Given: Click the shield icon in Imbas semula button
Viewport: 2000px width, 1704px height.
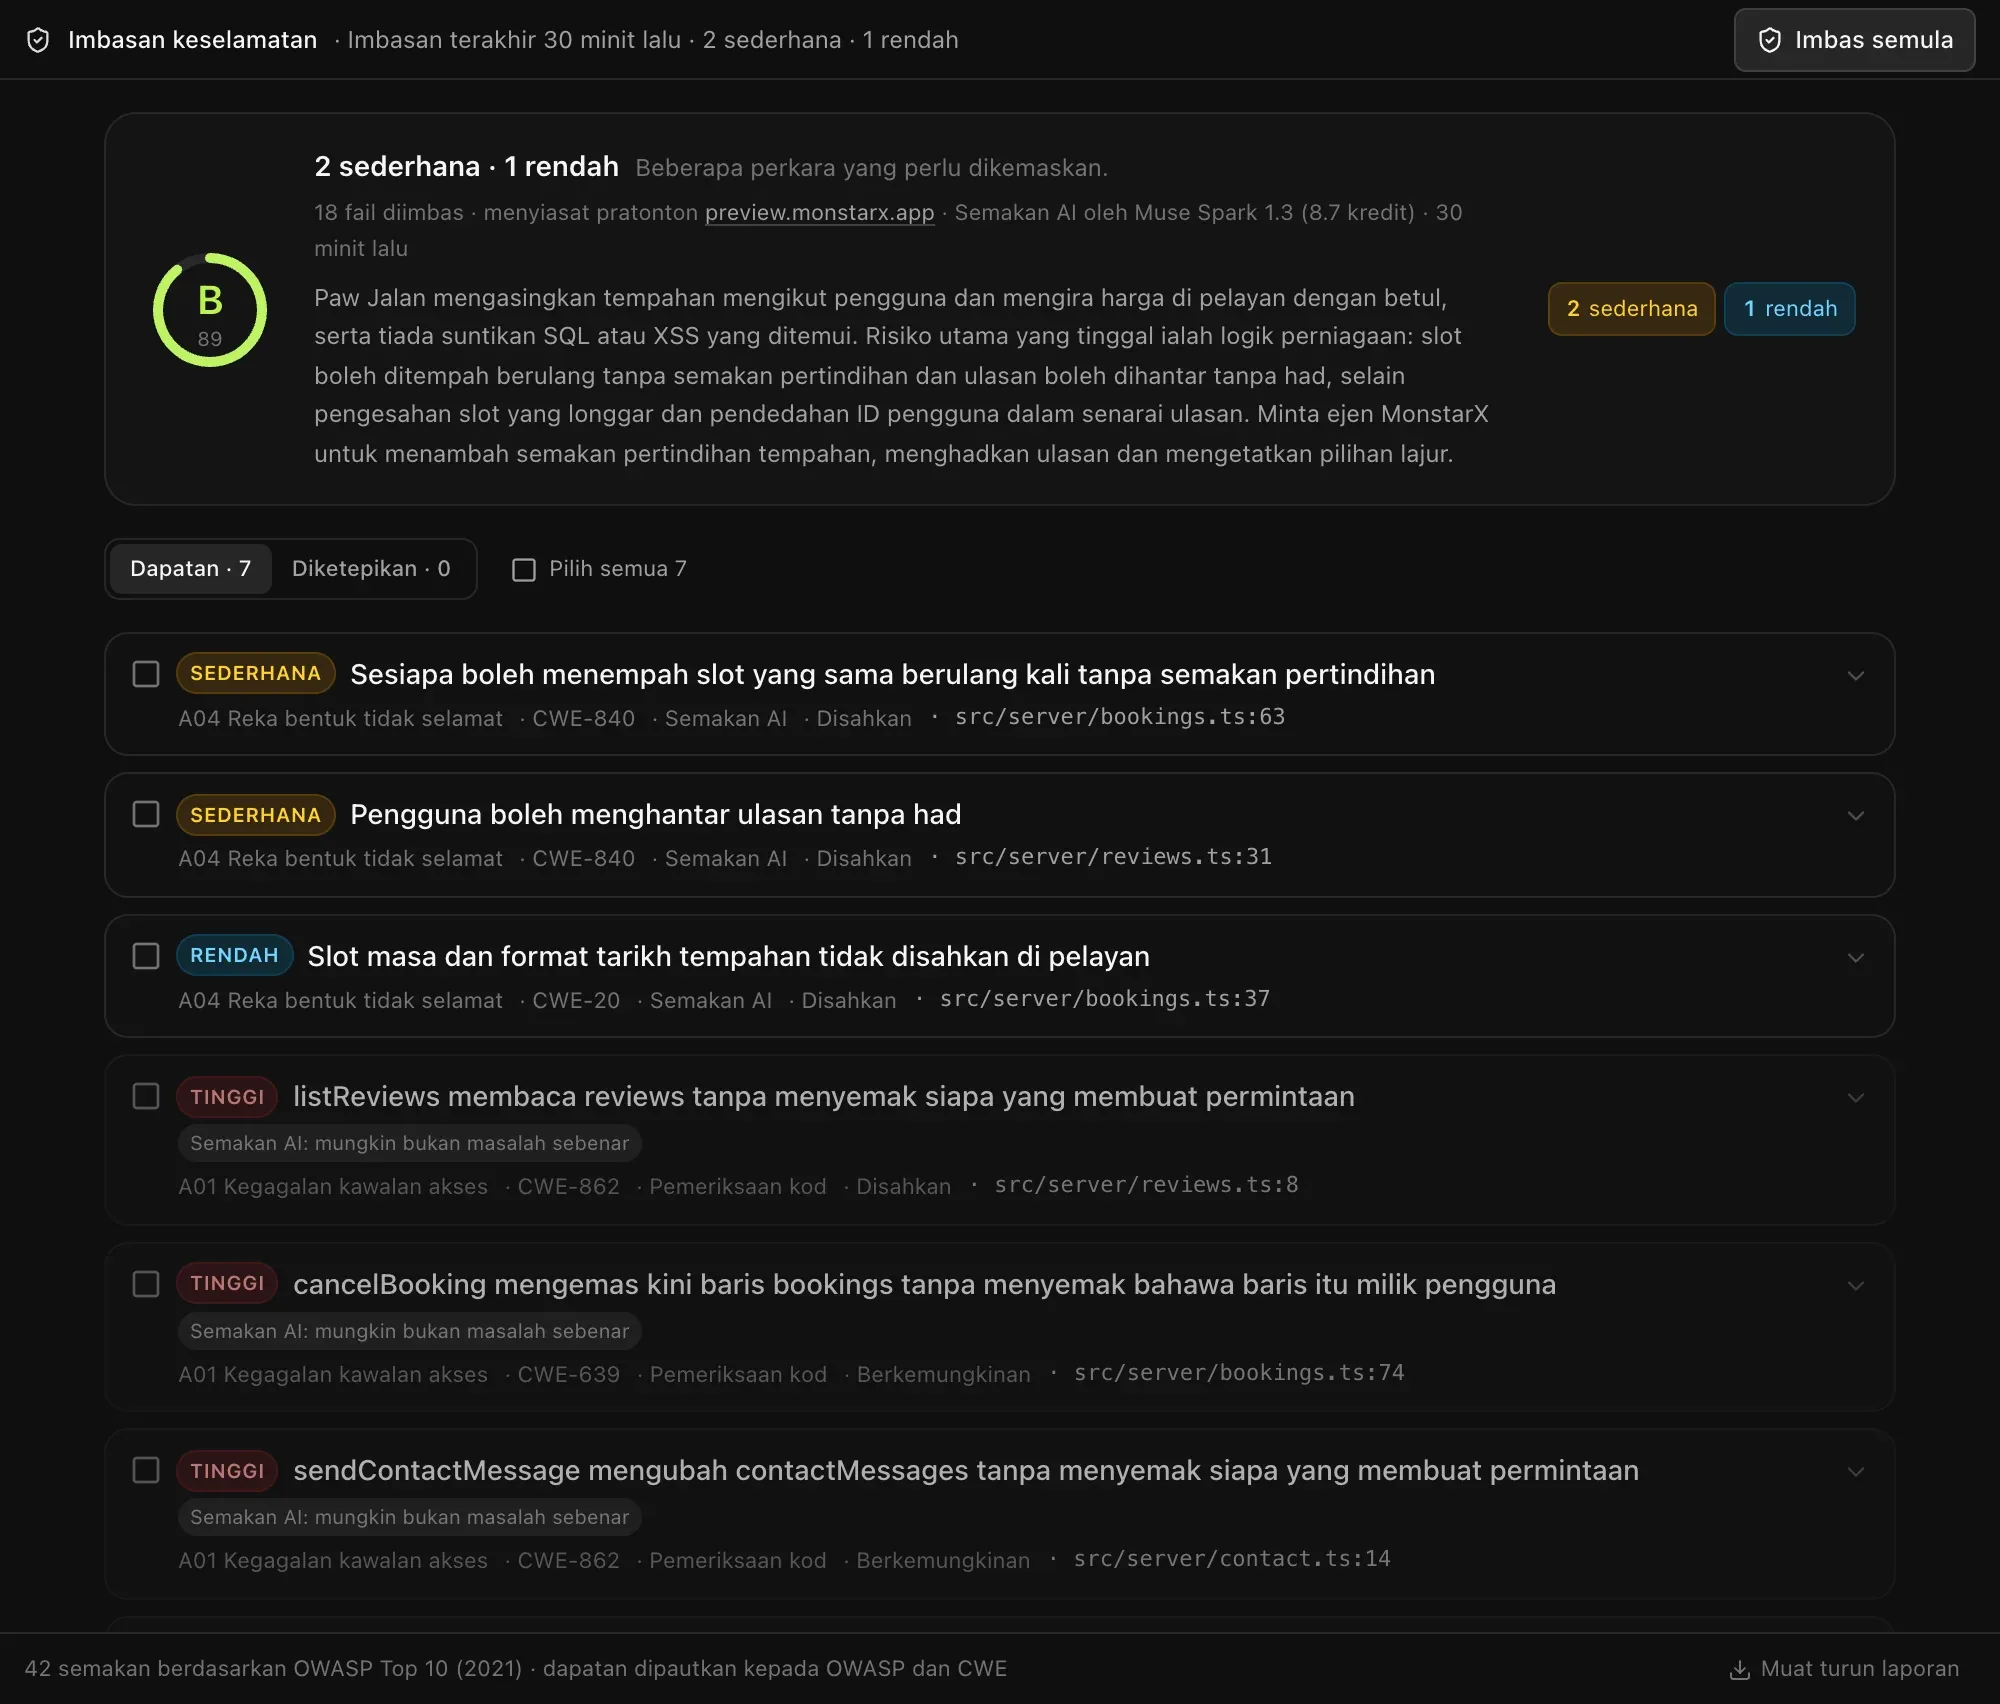Looking at the screenshot, I should click(x=1769, y=40).
